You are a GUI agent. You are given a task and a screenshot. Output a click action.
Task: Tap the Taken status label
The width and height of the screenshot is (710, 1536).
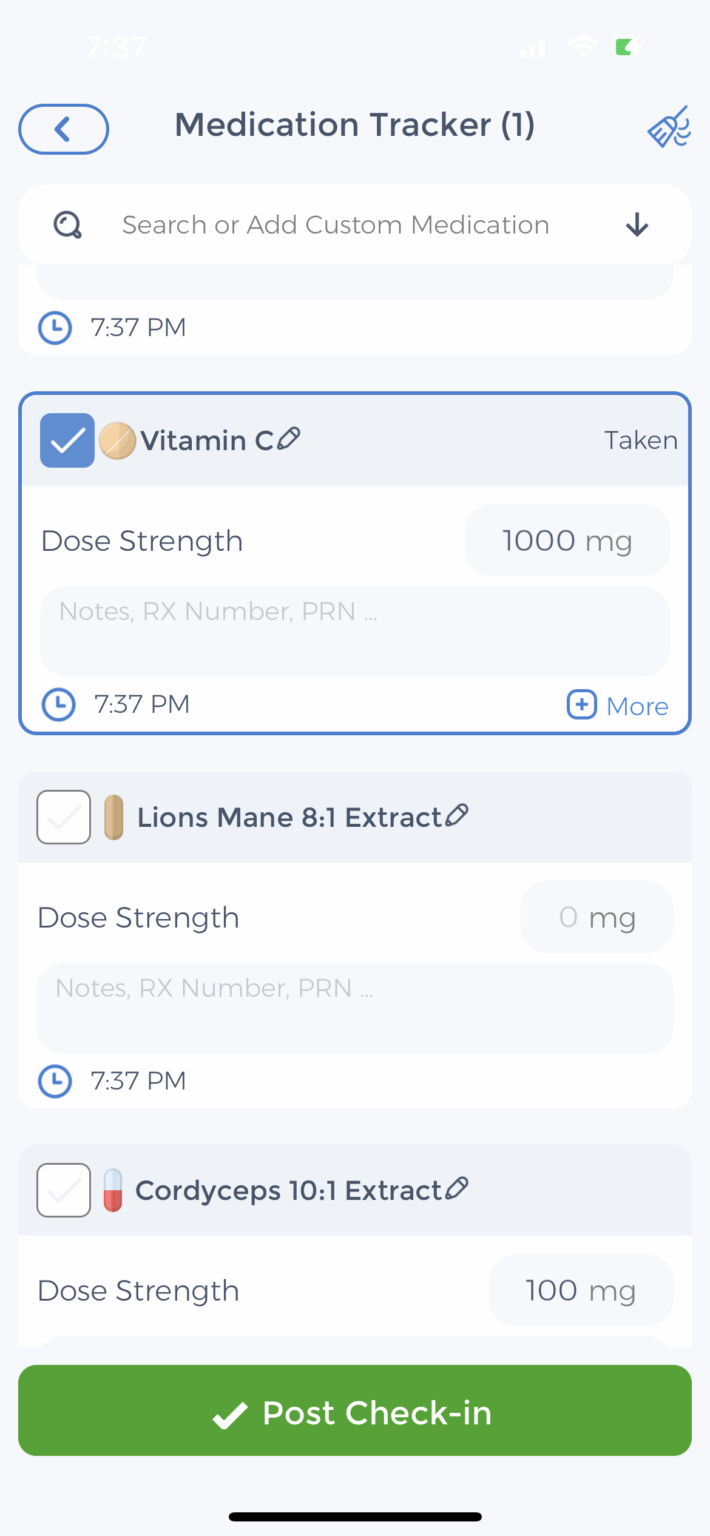click(x=640, y=439)
